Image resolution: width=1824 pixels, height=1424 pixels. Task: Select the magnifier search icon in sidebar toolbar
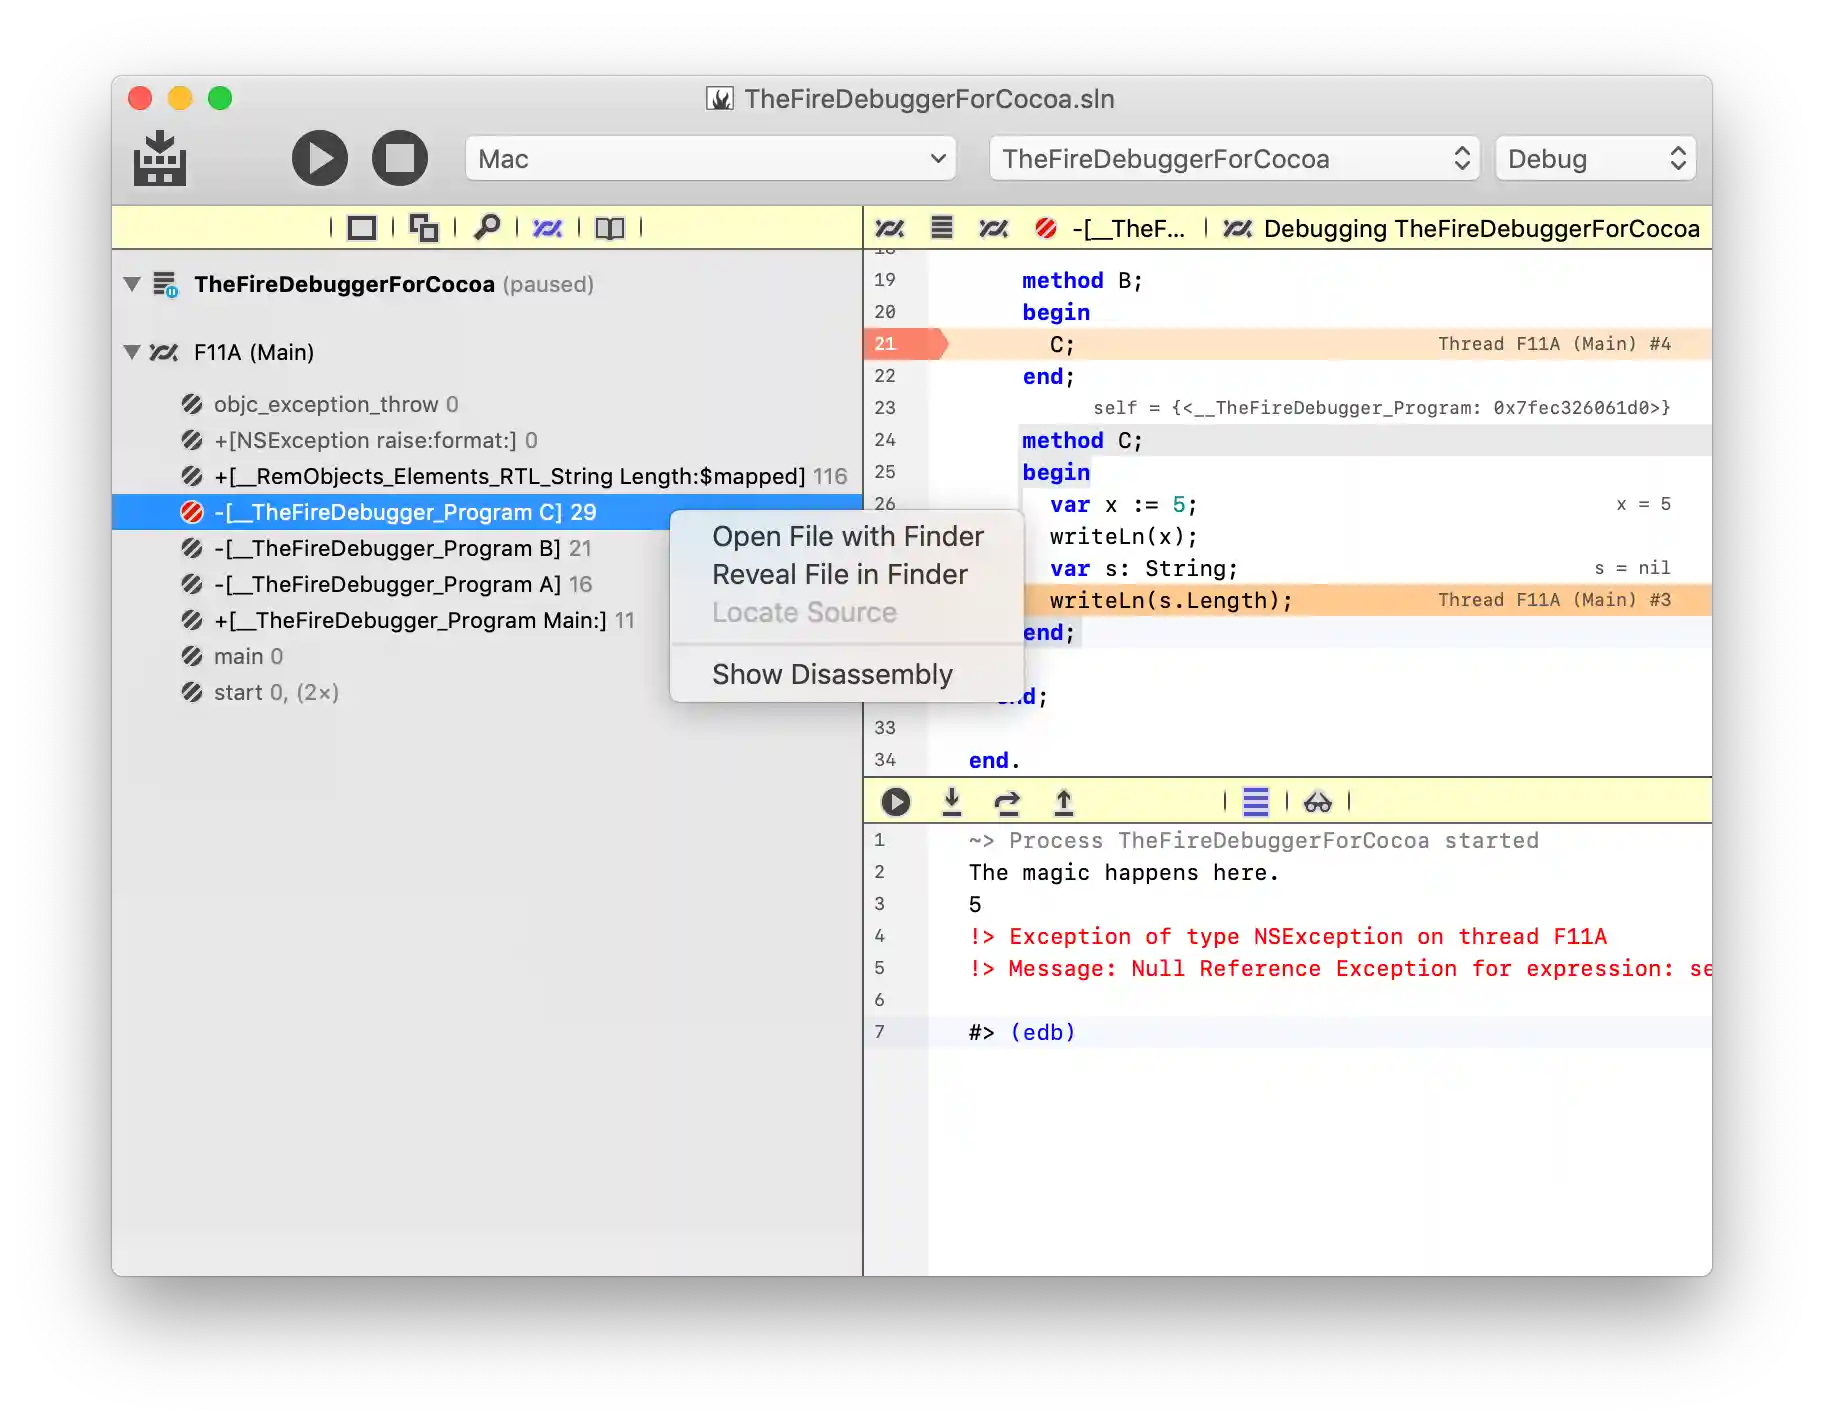click(487, 228)
